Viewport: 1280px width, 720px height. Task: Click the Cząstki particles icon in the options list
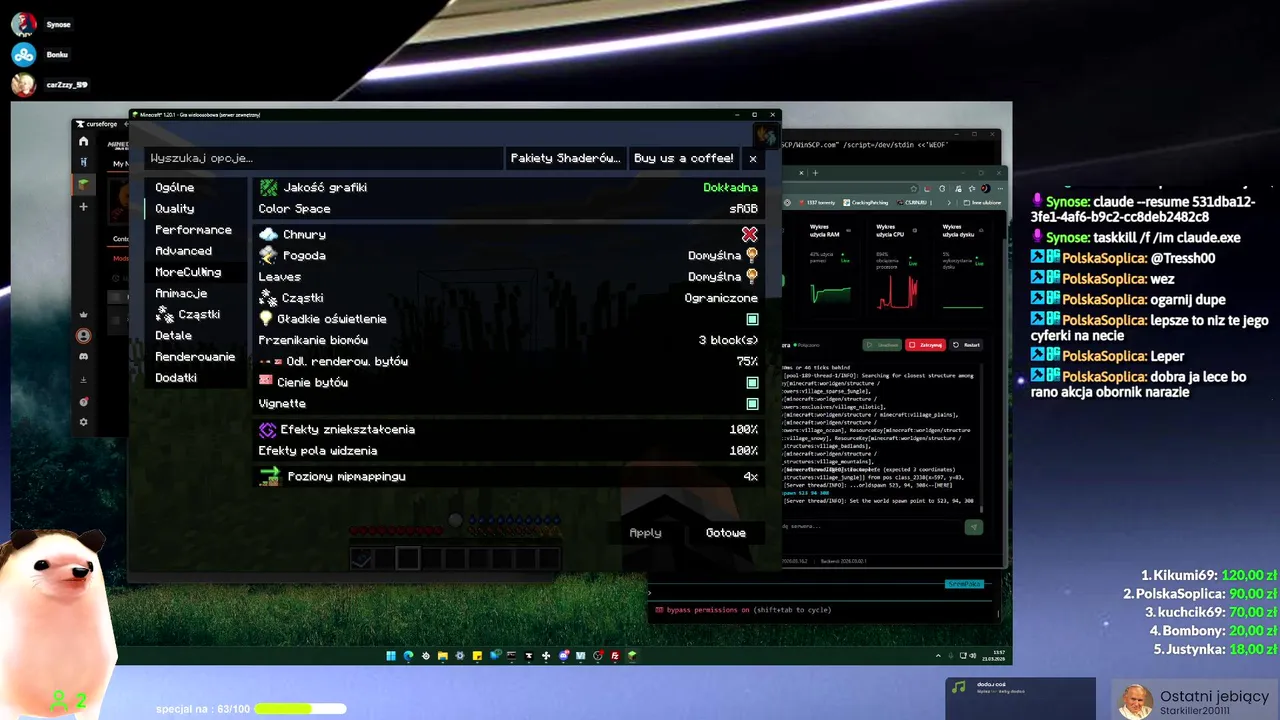click(x=267, y=298)
